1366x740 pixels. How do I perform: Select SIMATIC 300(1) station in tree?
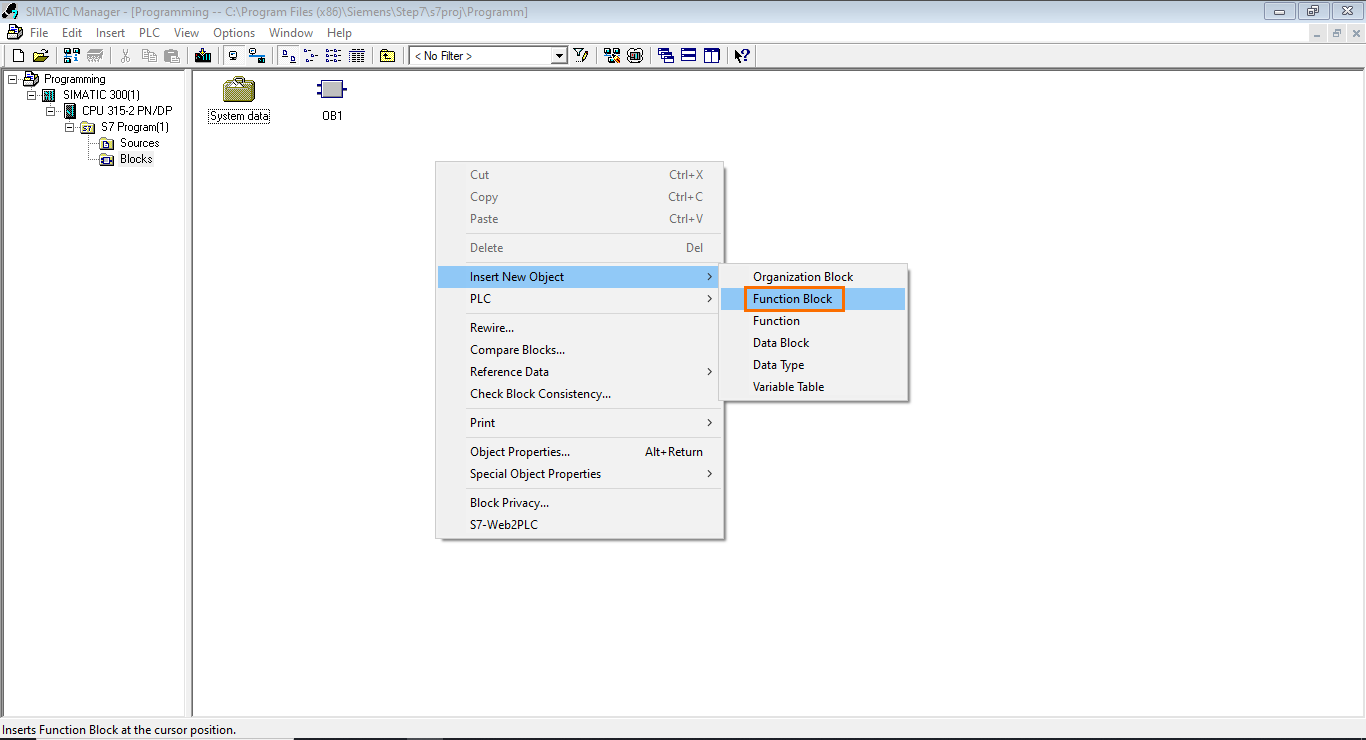[101, 95]
